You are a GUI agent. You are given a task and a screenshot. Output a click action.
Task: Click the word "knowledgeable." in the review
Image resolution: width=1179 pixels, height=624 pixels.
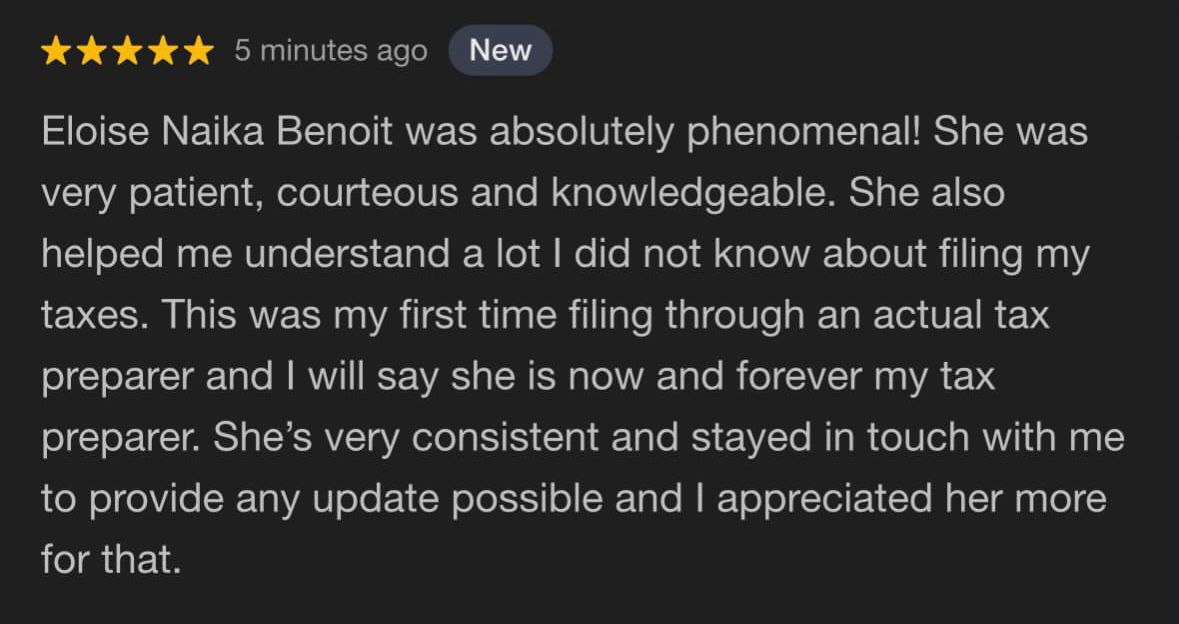pyautogui.click(x=693, y=194)
